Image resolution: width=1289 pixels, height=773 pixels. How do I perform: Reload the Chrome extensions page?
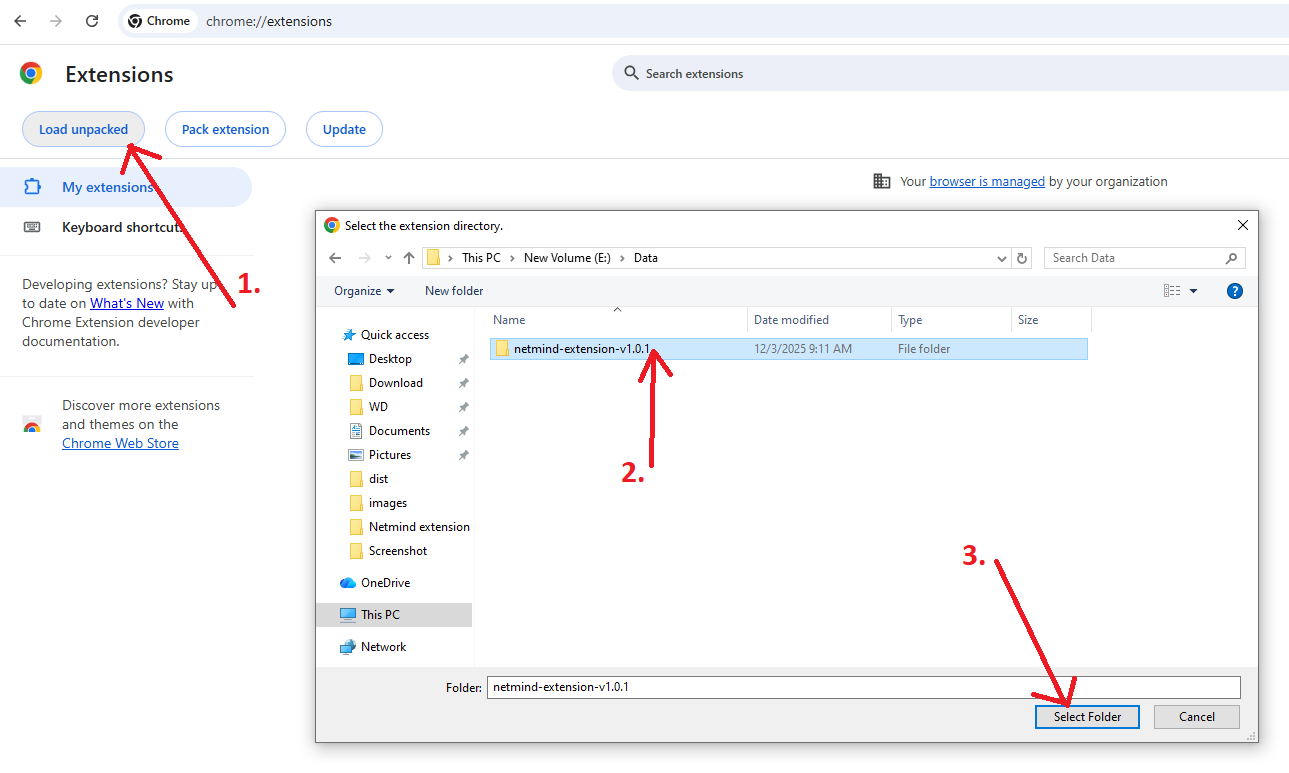pyautogui.click(x=92, y=21)
